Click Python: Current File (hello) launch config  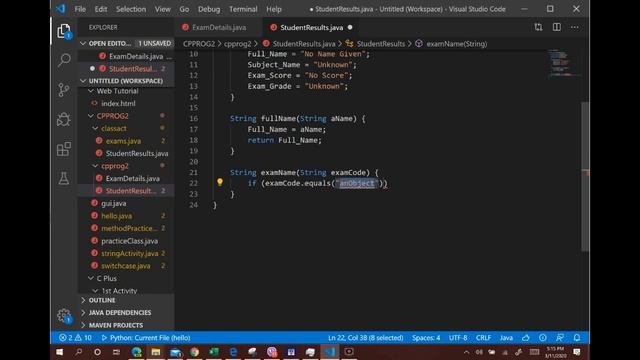click(x=146, y=338)
